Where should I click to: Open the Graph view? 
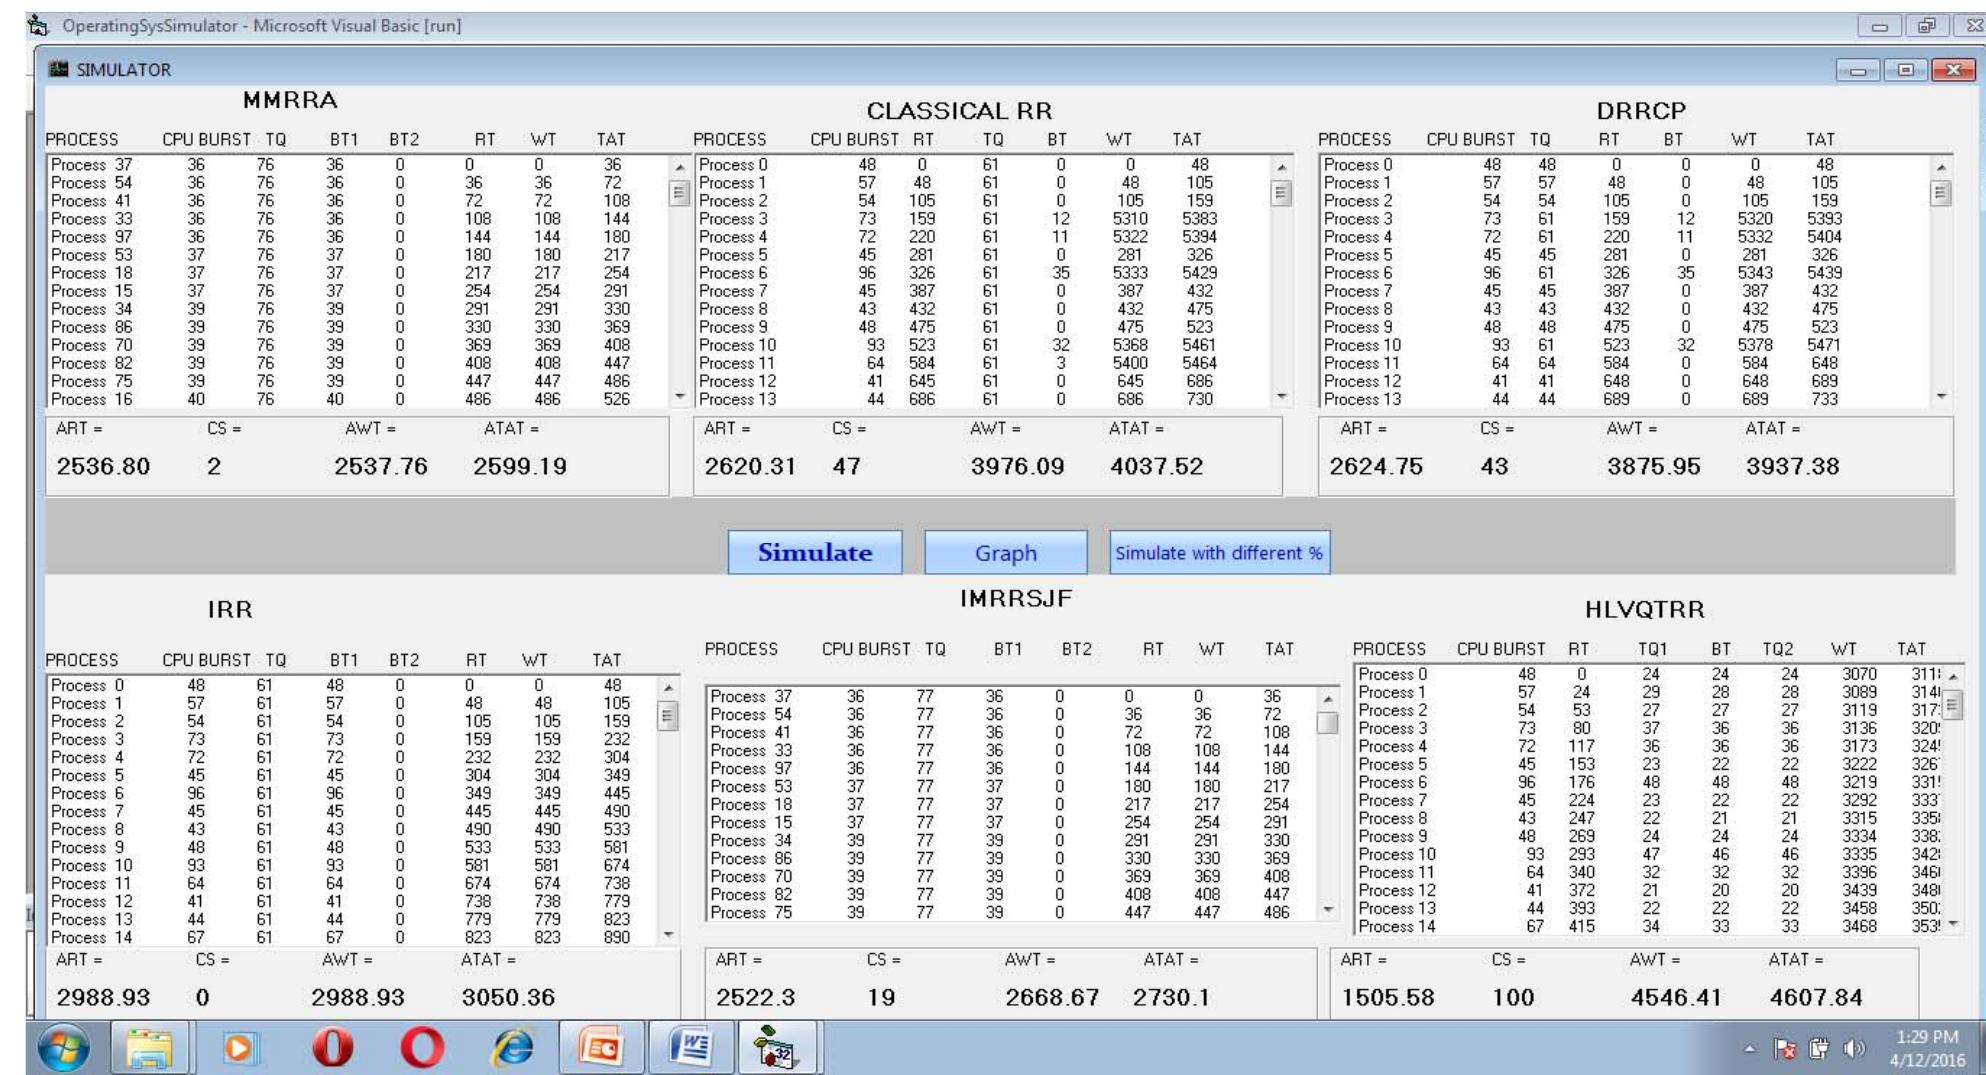(1003, 554)
